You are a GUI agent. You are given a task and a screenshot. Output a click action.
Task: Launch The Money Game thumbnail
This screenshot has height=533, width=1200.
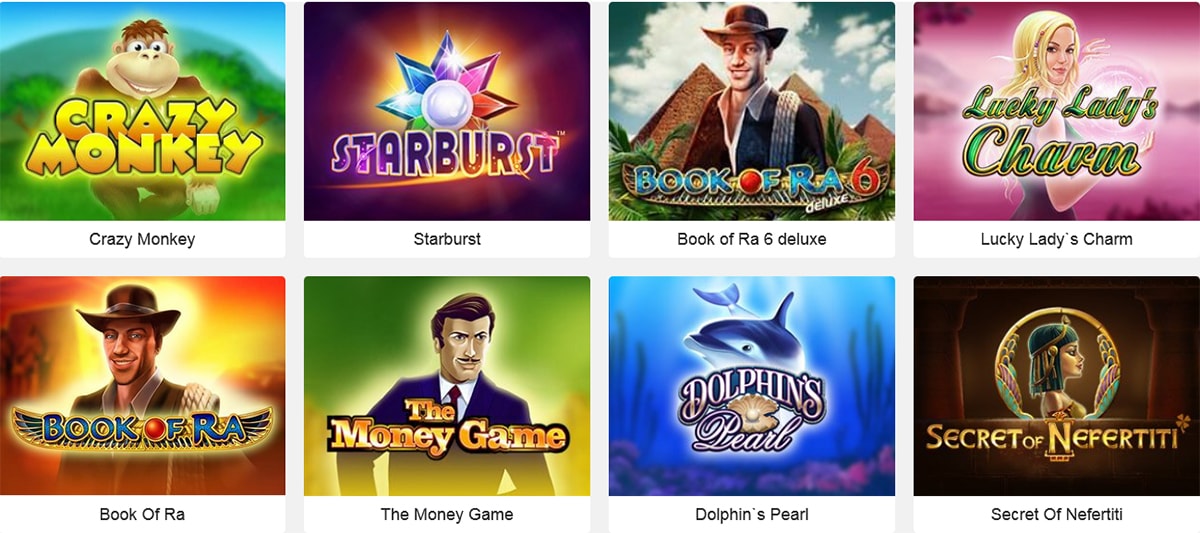click(447, 386)
